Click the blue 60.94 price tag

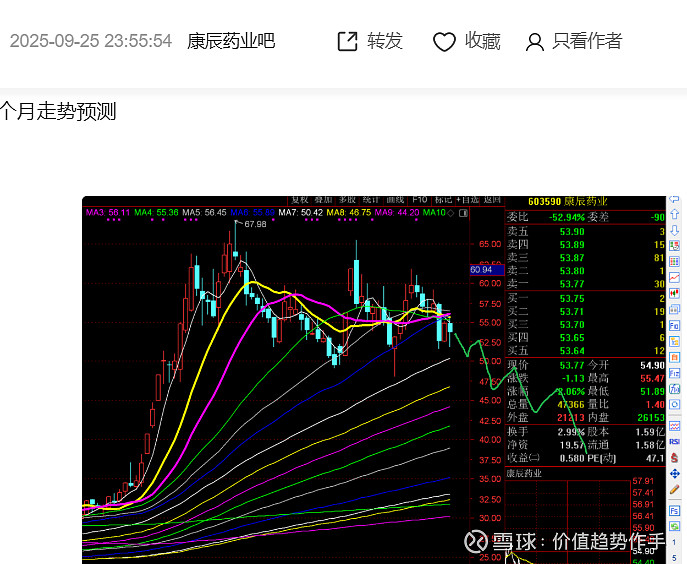pos(487,270)
